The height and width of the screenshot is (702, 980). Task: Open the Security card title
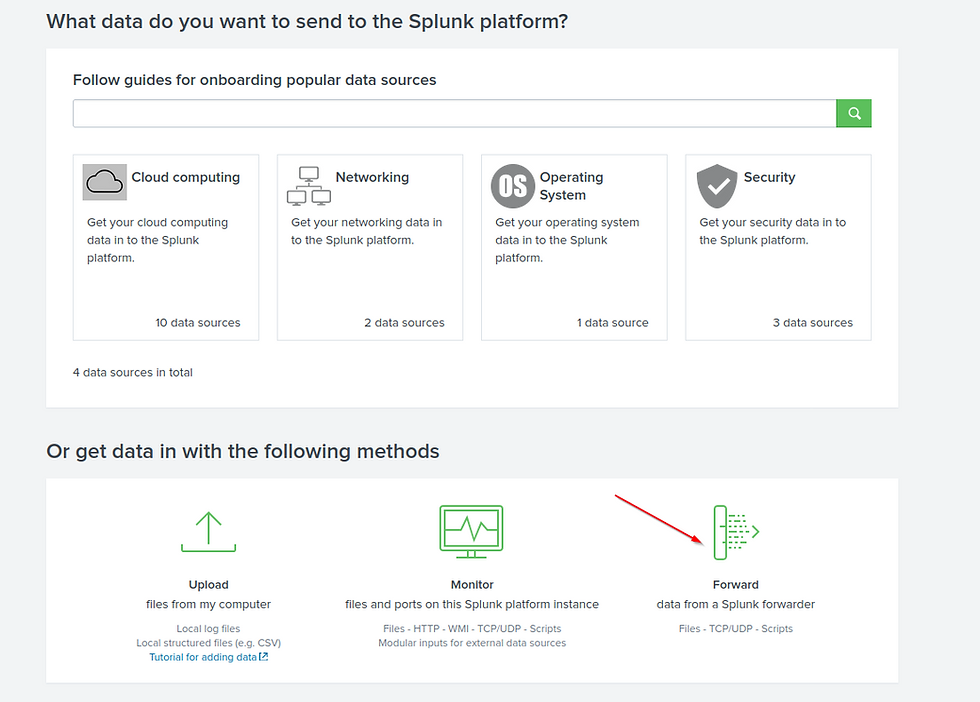[x=769, y=177]
